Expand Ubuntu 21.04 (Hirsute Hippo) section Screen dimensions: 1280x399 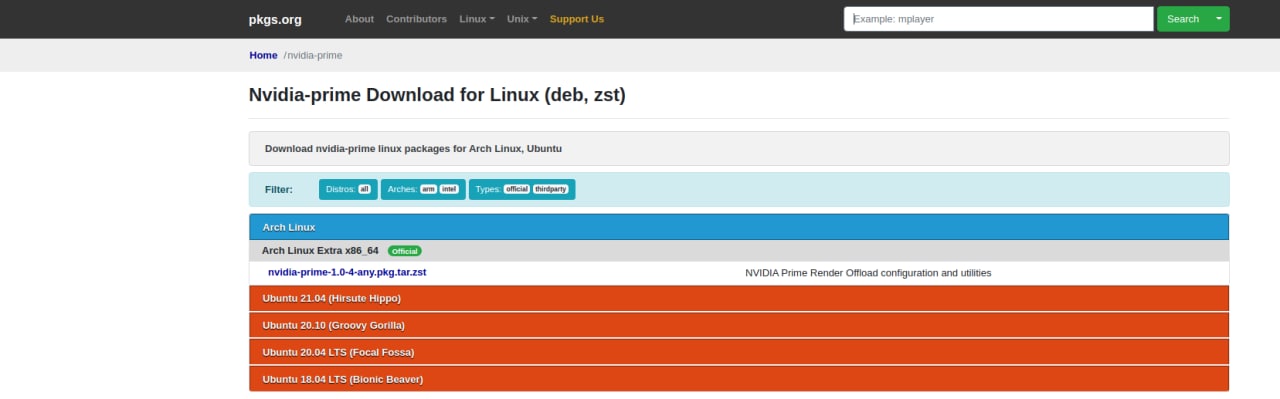click(x=739, y=298)
